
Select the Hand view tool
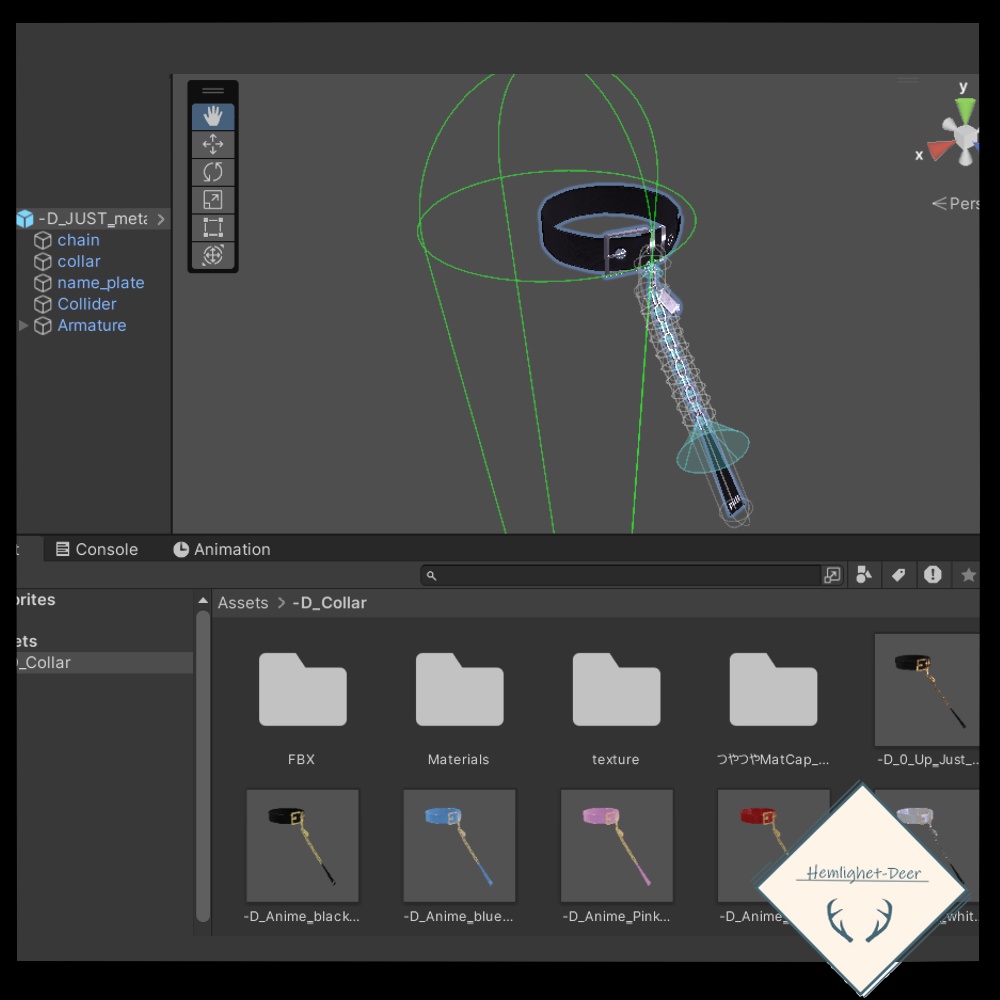point(213,116)
